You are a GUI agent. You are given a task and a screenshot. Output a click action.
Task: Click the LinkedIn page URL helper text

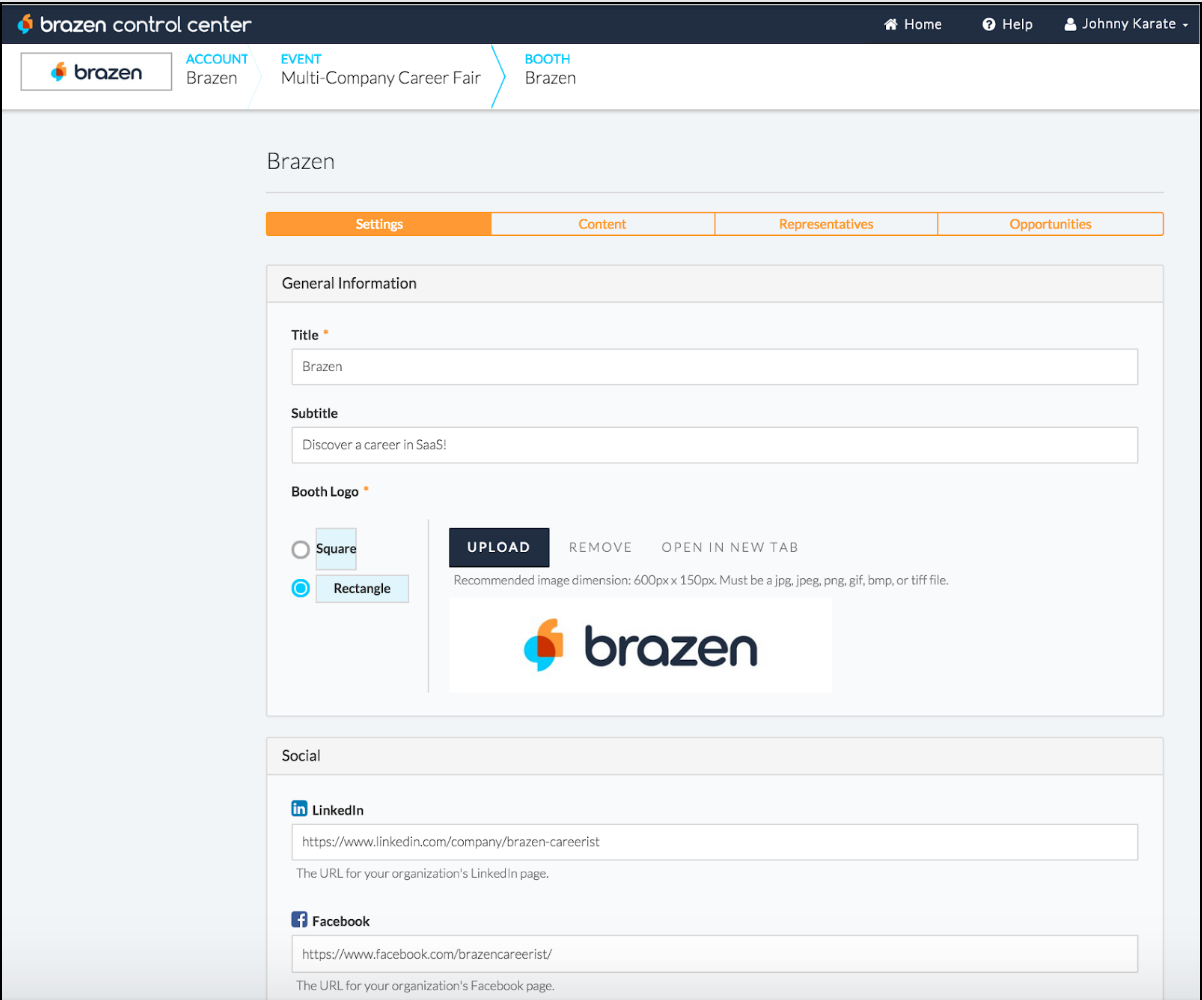click(x=422, y=873)
